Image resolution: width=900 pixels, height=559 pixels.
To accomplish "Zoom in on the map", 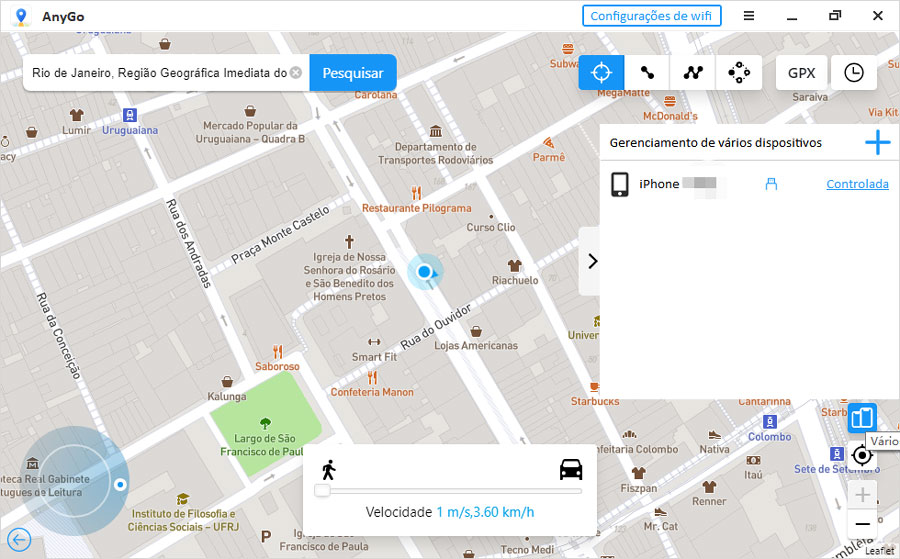I will (x=862, y=494).
